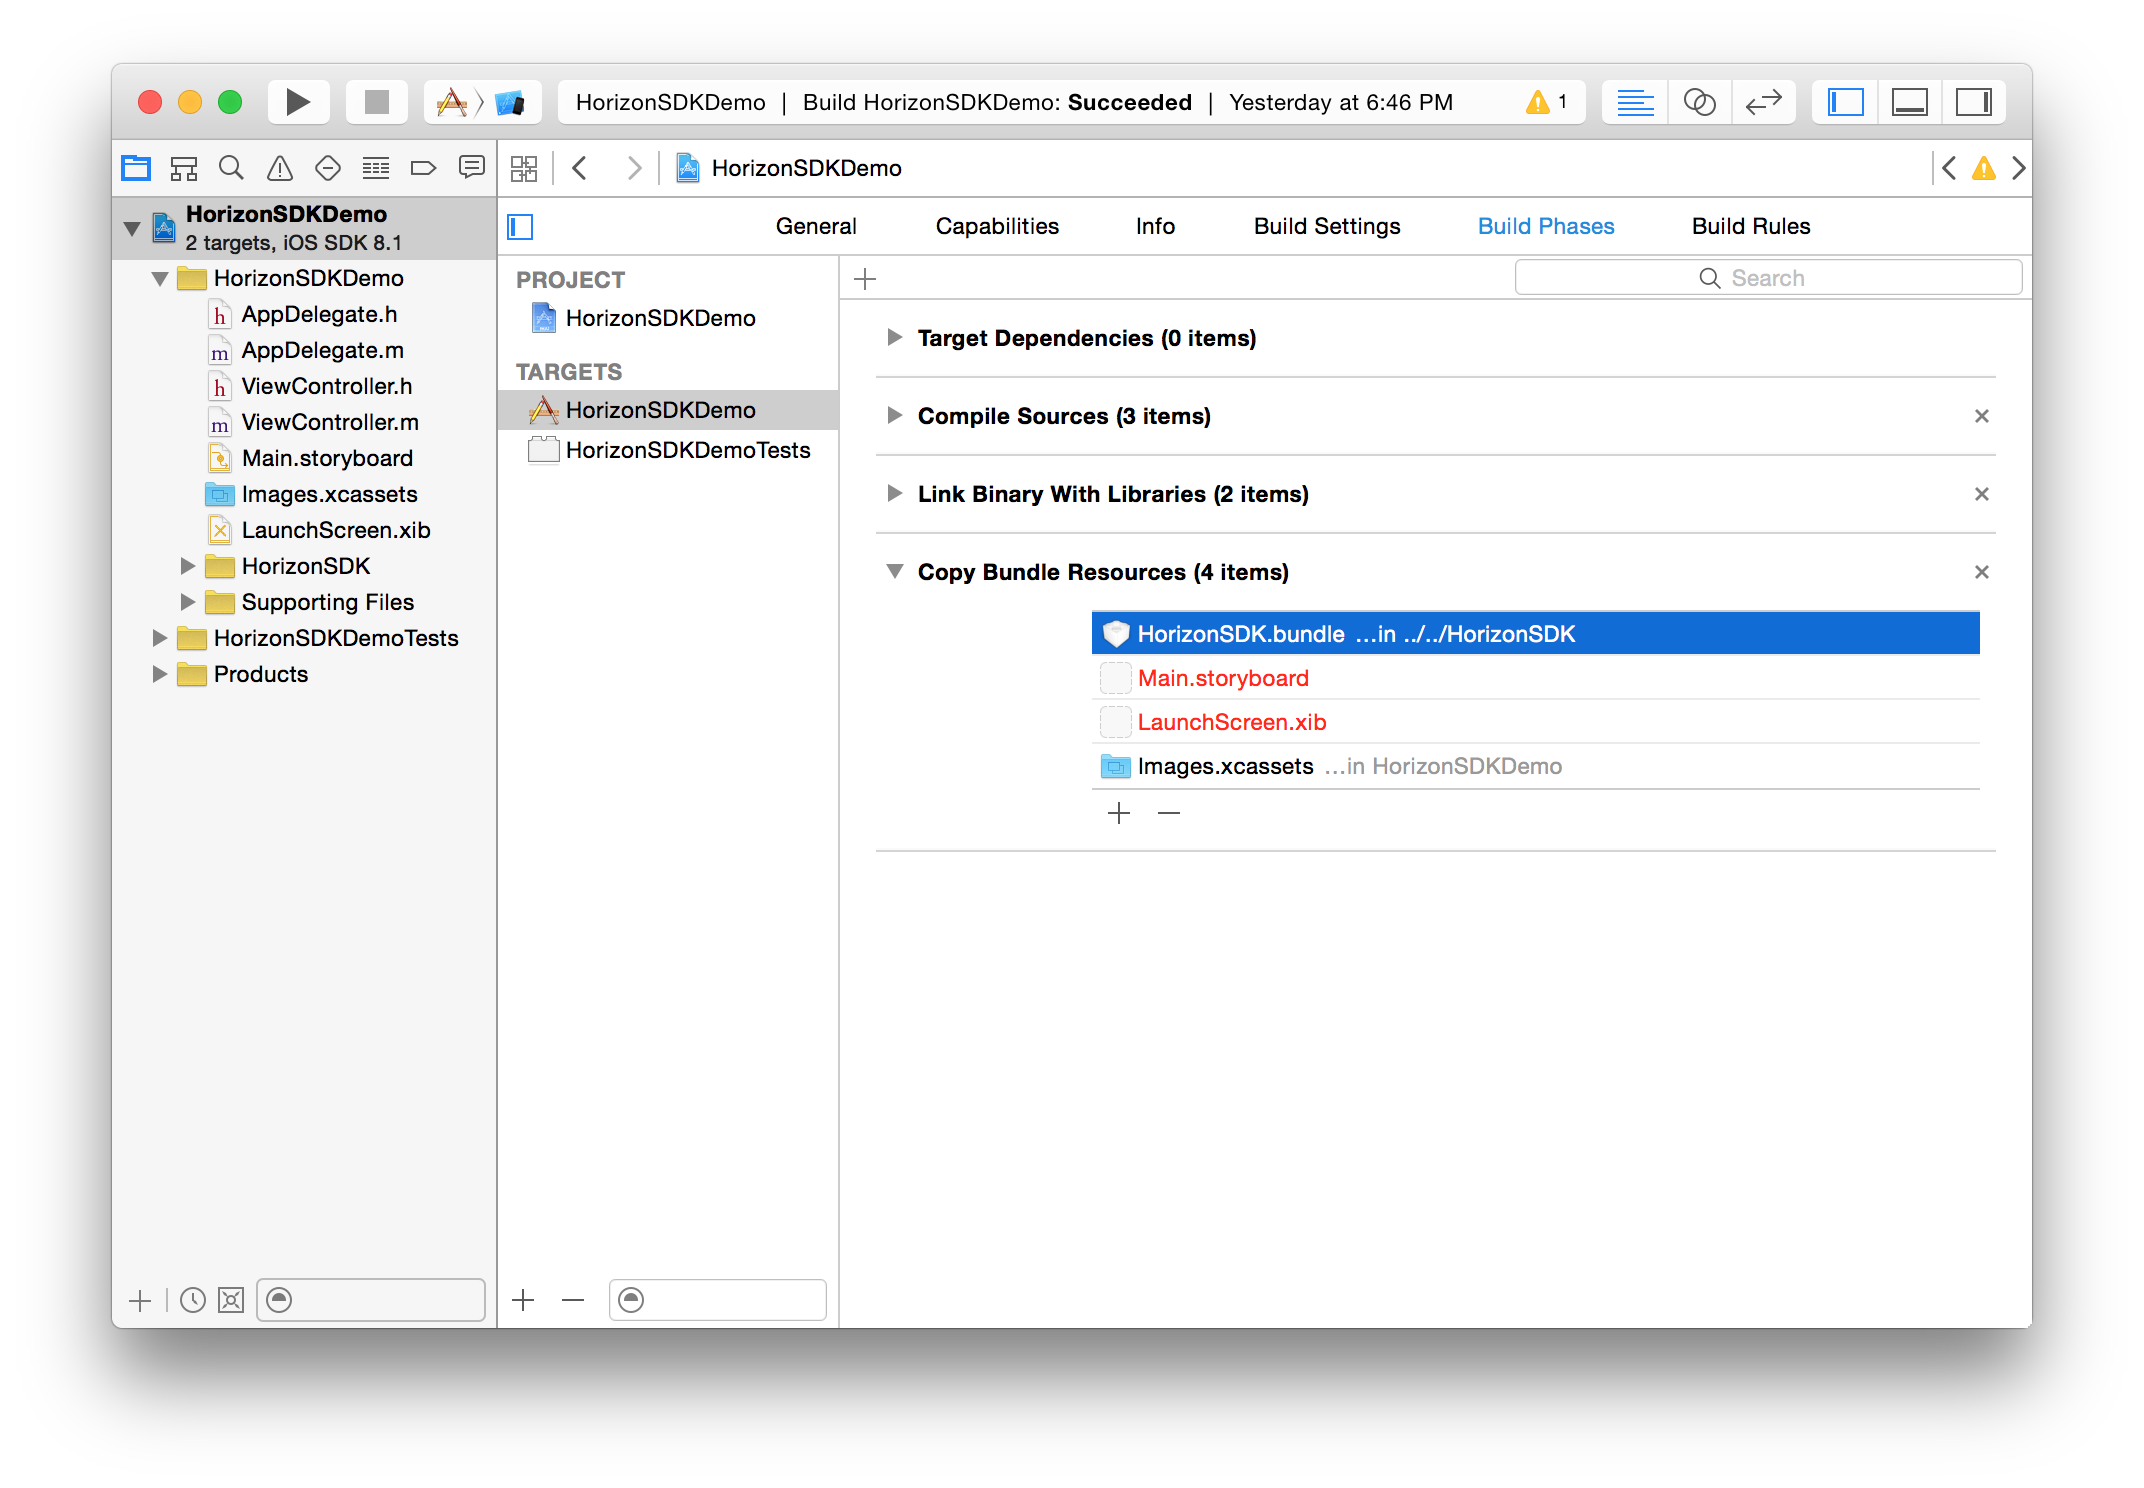The width and height of the screenshot is (2144, 1488).
Task: Select Main.storyboard in bundle resources
Action: point(1535,678)
